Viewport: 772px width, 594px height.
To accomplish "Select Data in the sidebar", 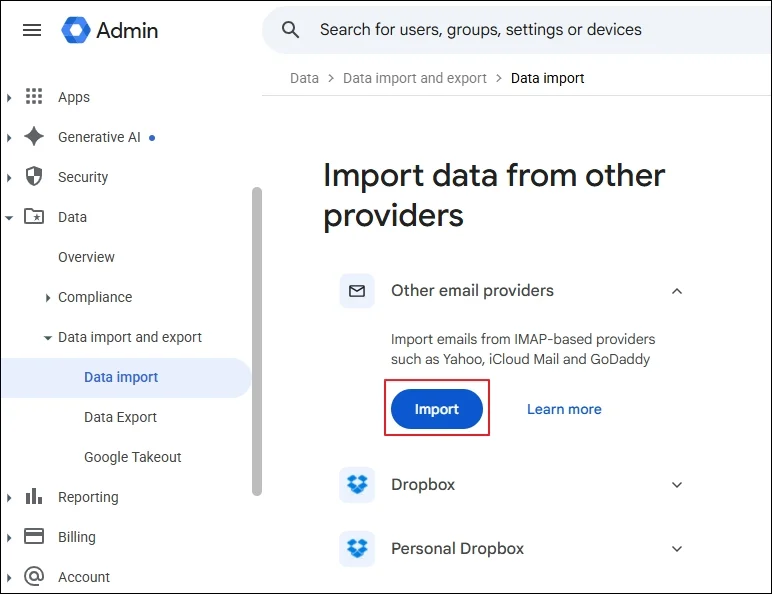I will pos(72,217).
